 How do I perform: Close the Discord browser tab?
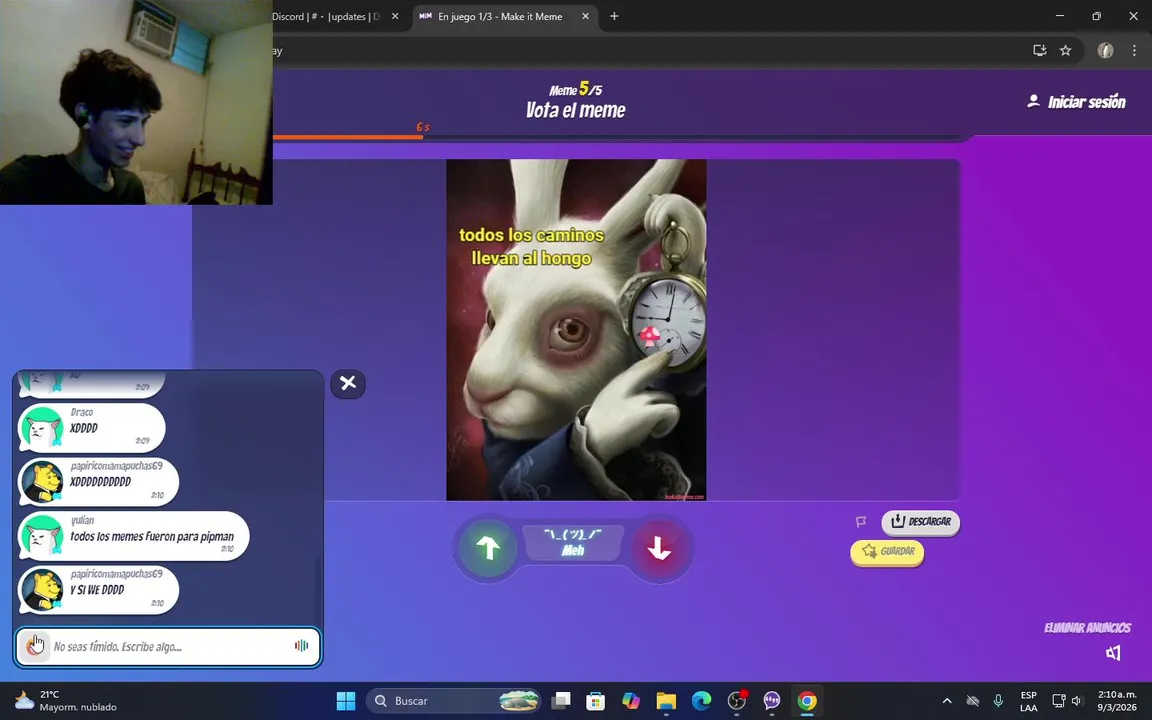coord(395,16)
